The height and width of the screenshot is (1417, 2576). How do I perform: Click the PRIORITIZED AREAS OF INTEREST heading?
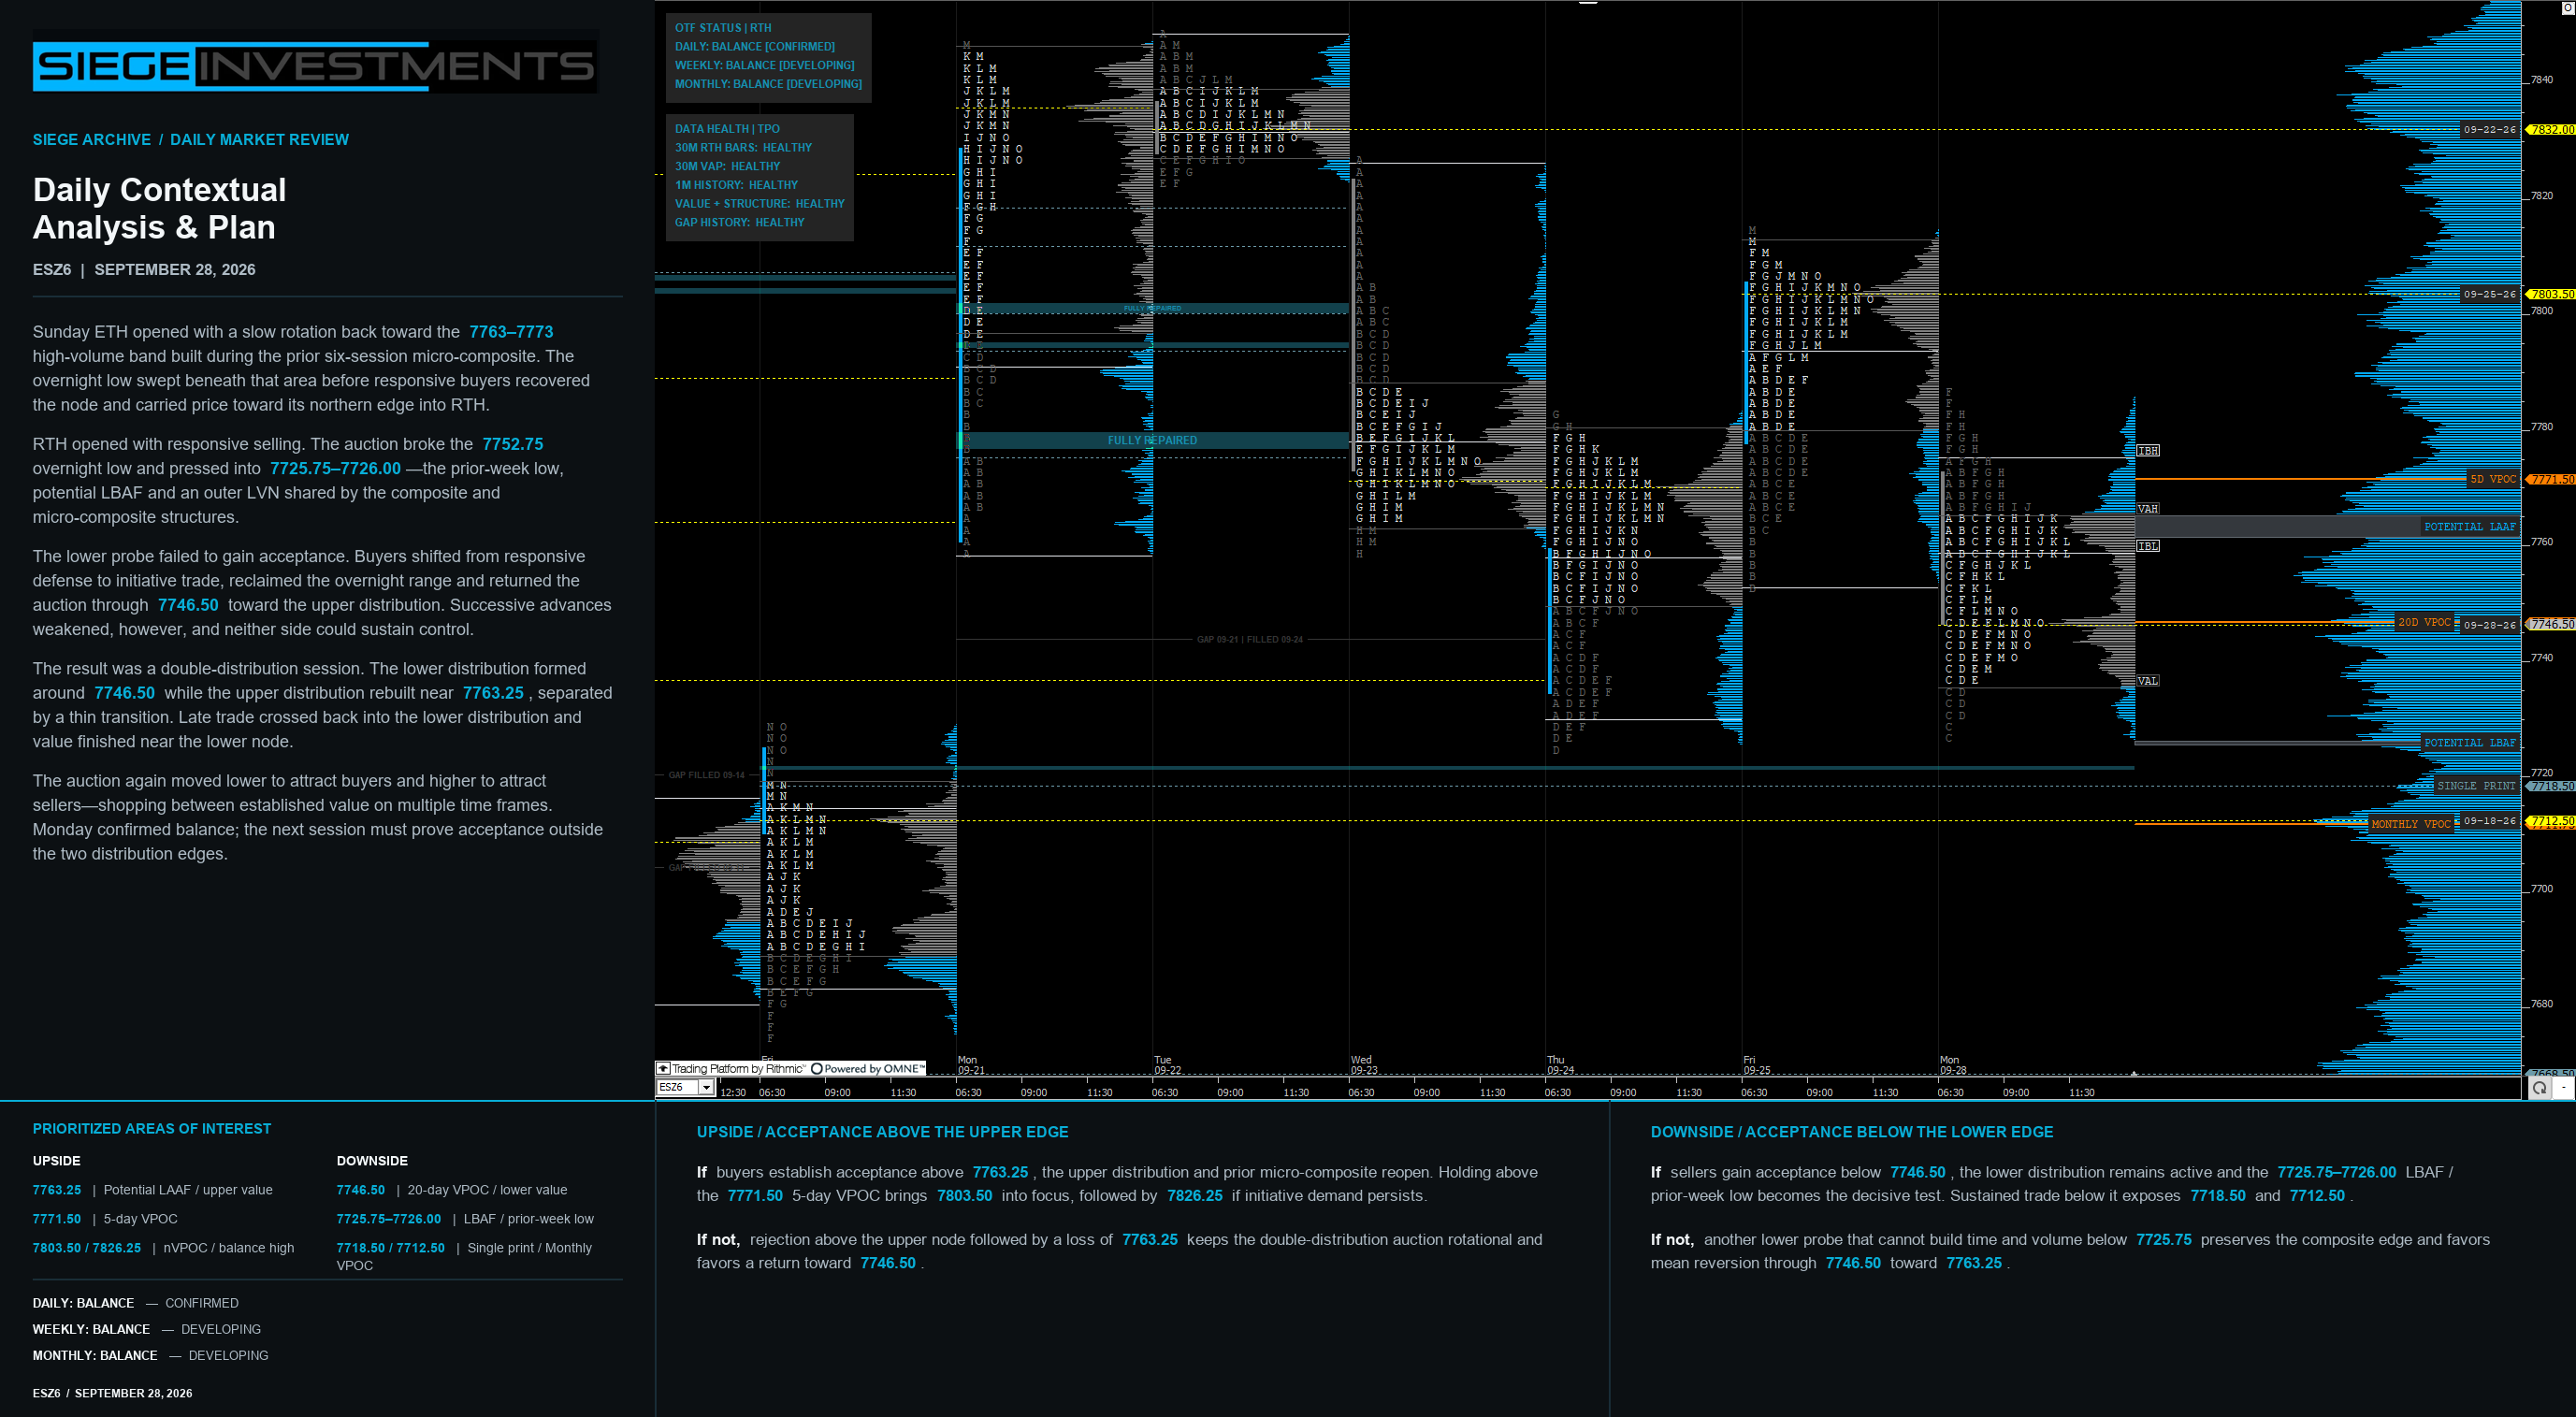152,1129
